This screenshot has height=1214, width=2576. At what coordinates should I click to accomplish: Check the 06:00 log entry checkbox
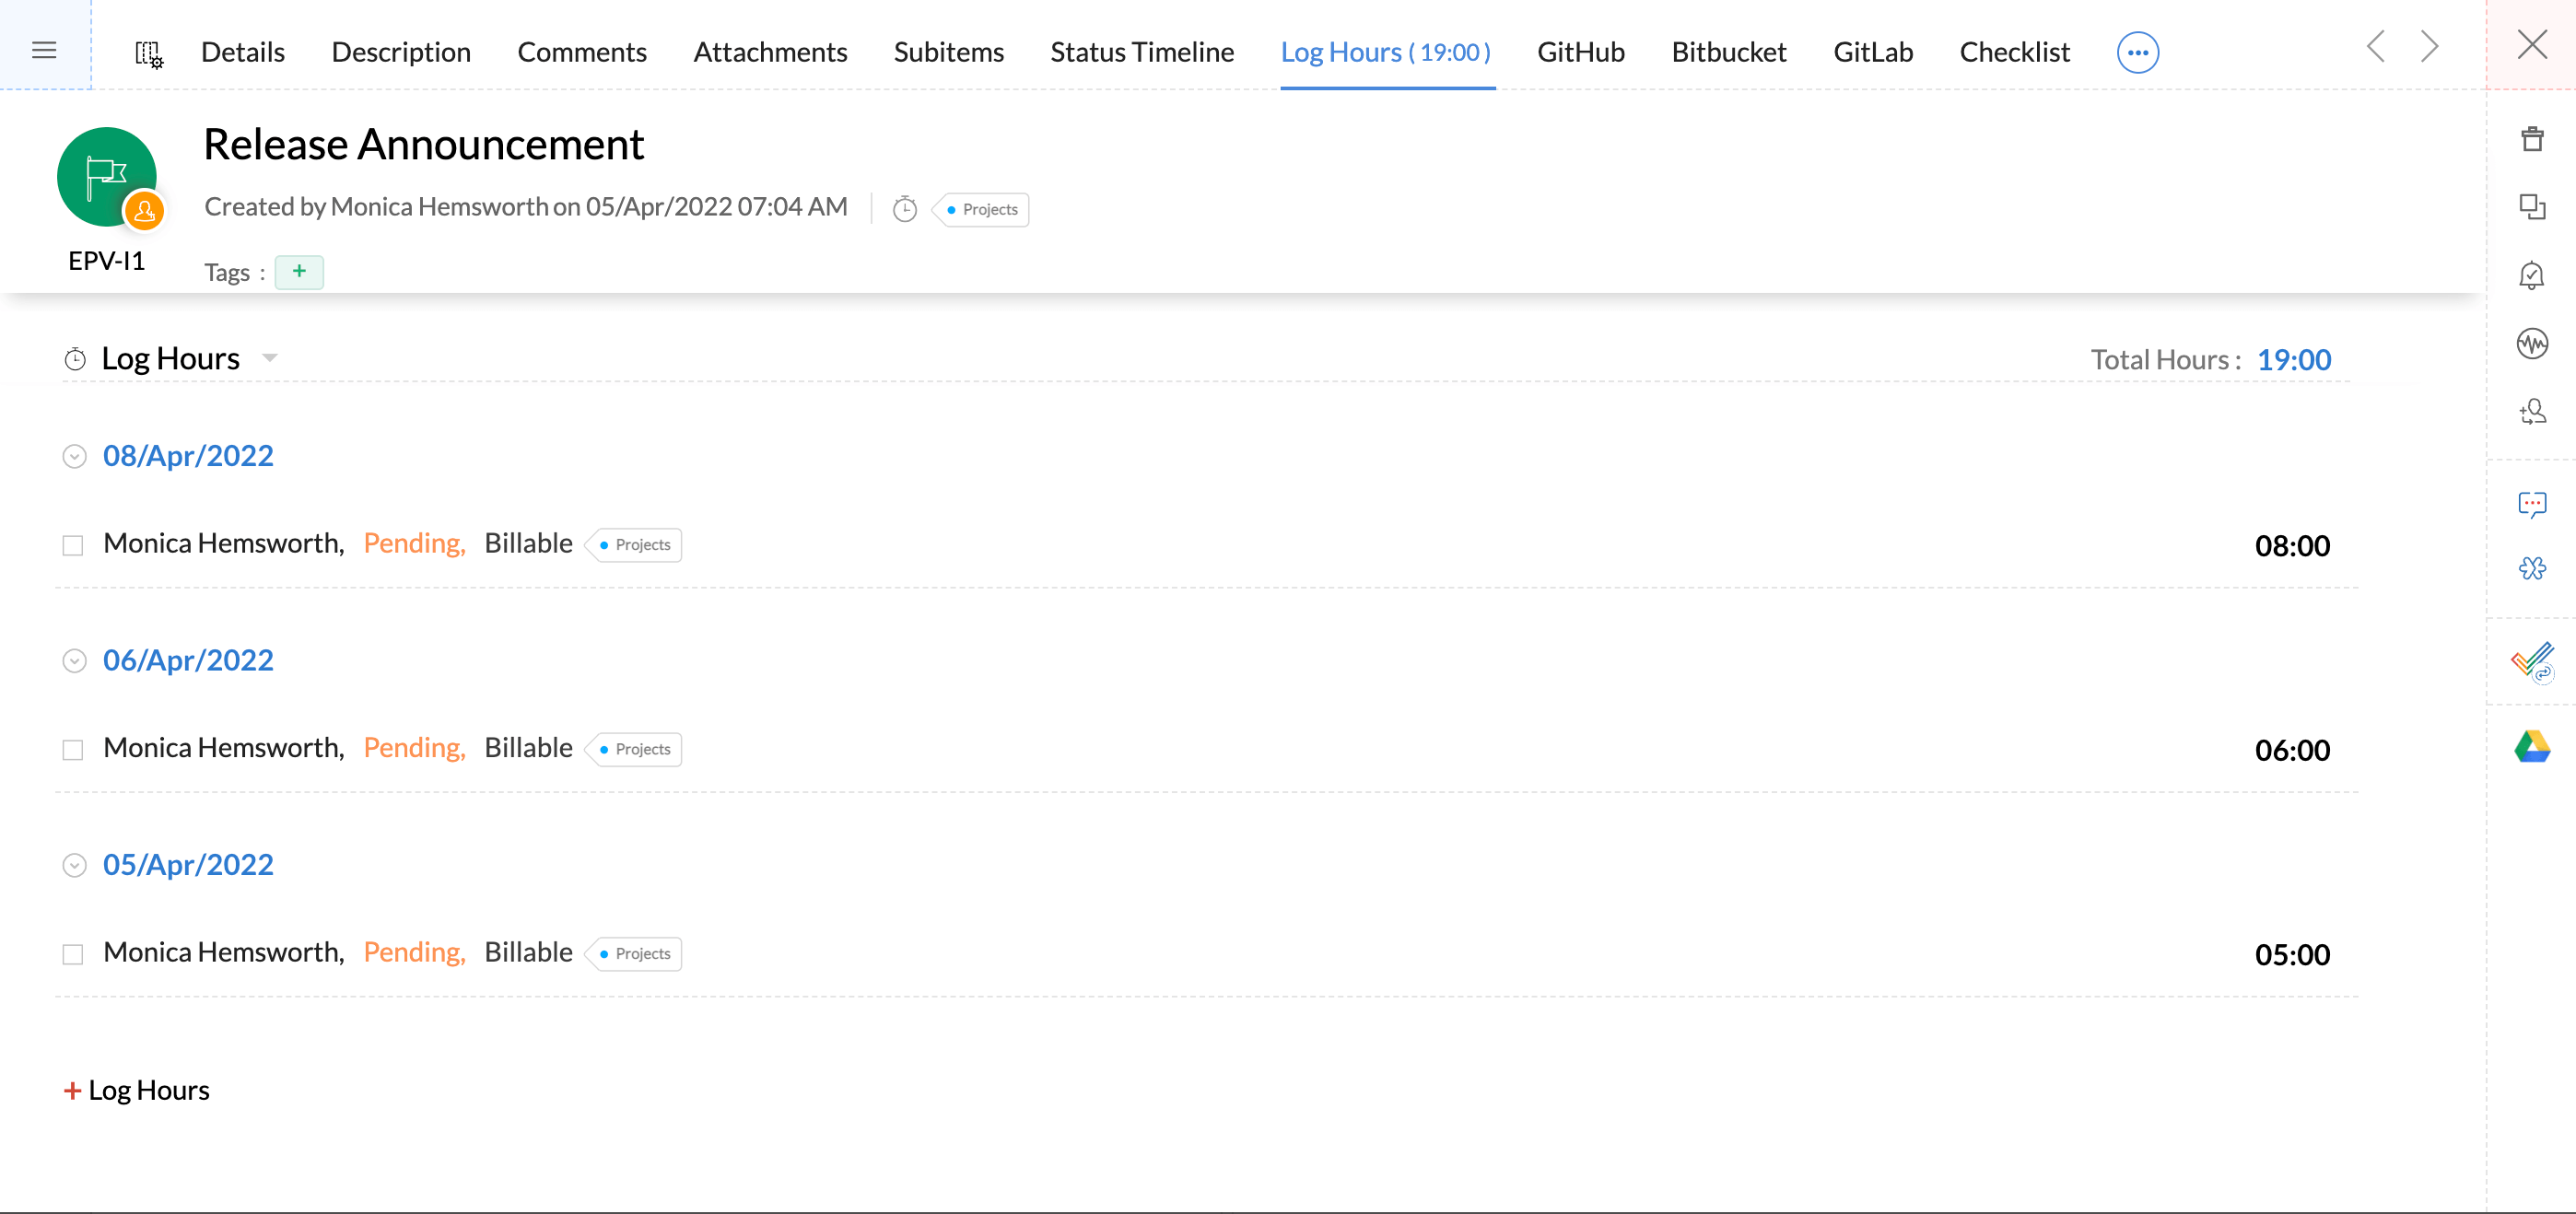pos(73,750)
